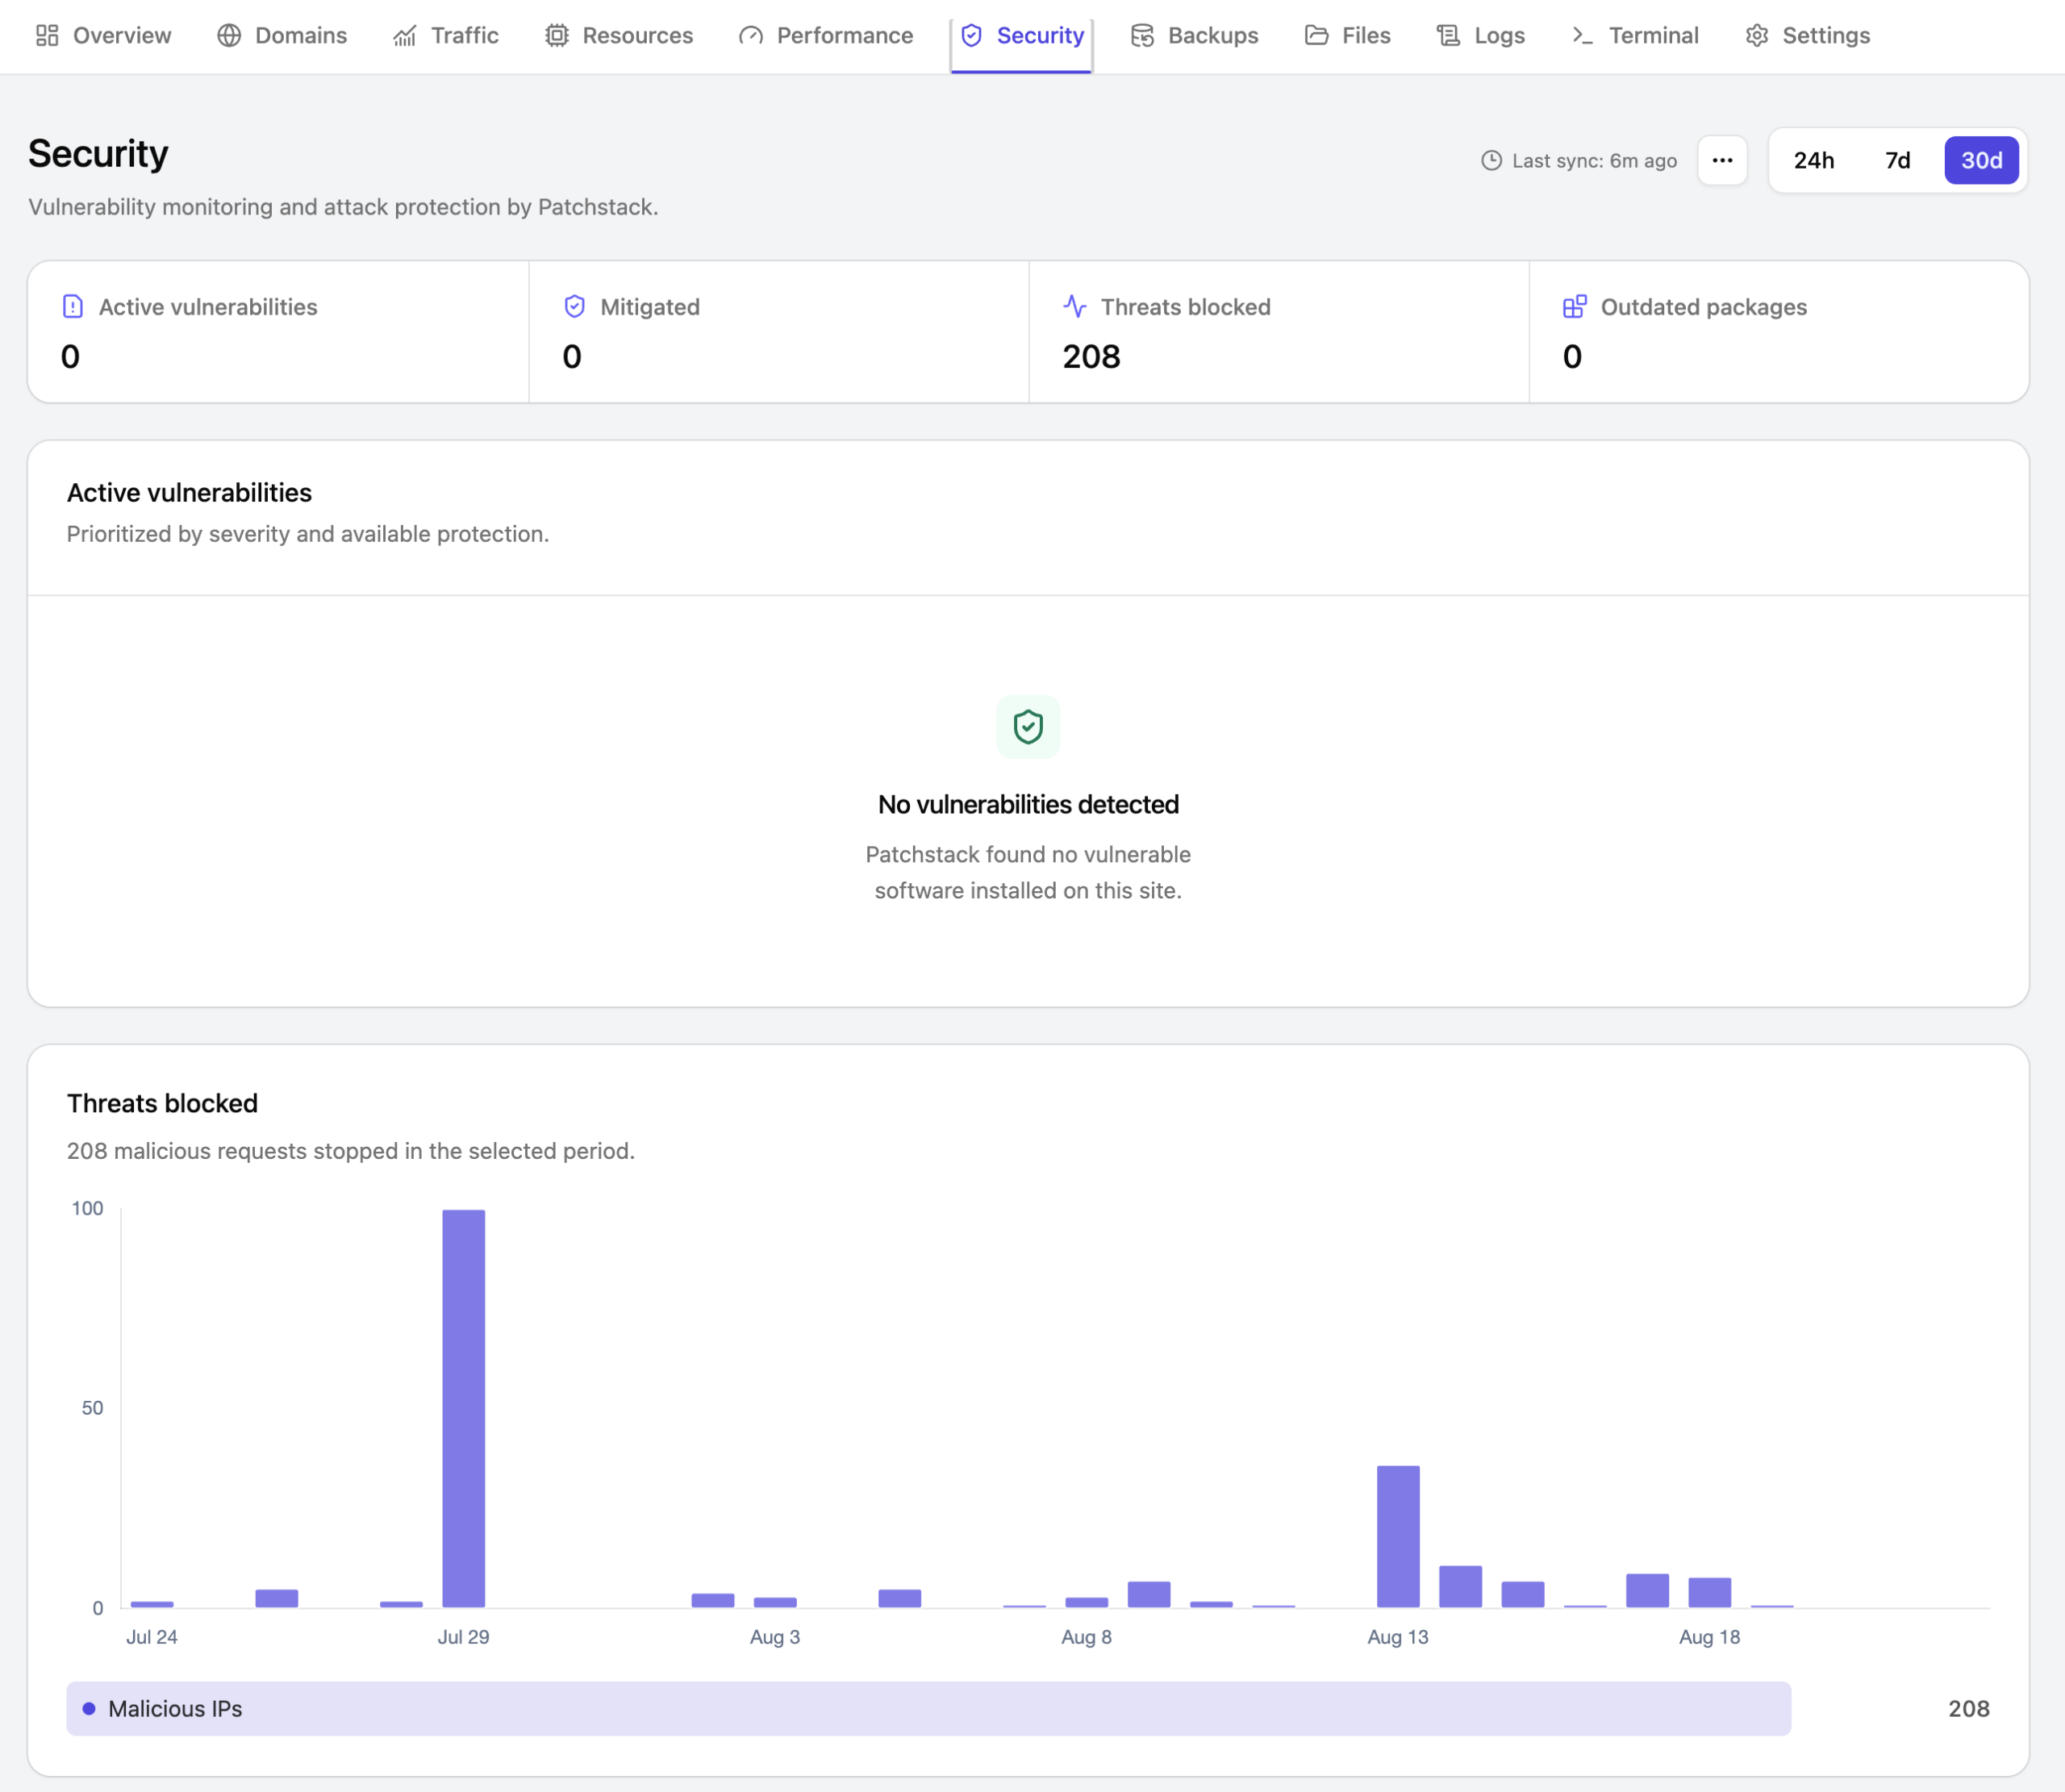Open the Files tab
The height and width of the screenshot is (1792, 2065).
pos(1348,36)
